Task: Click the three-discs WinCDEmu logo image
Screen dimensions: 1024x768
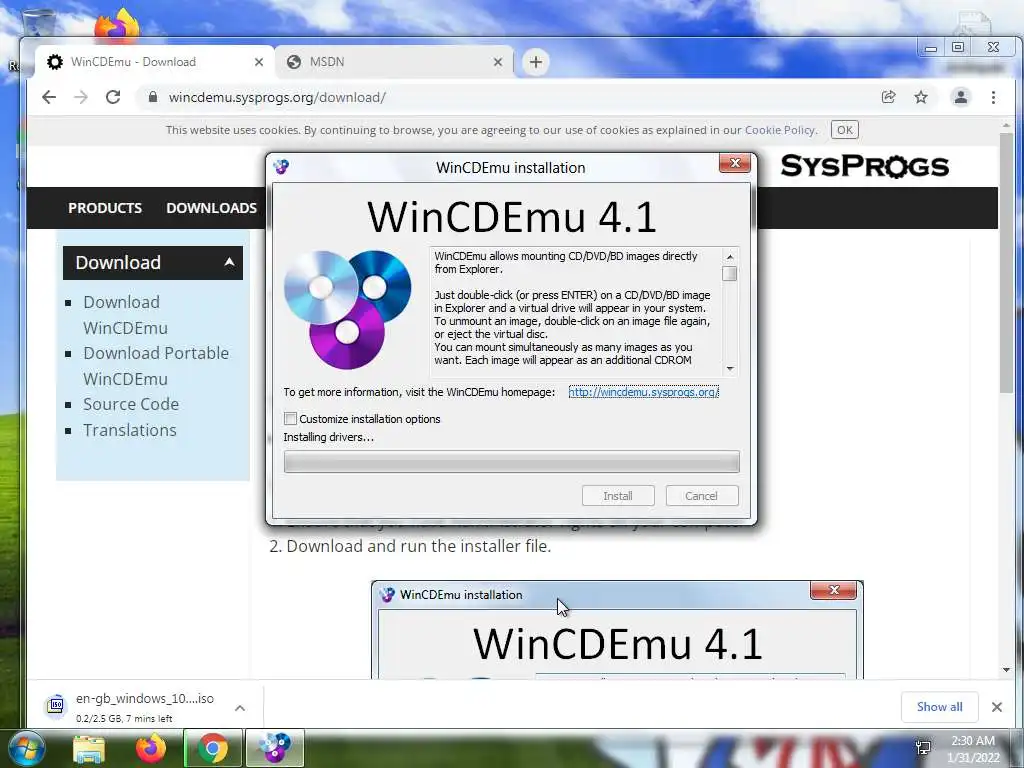Action: click(x=347, y=309)
